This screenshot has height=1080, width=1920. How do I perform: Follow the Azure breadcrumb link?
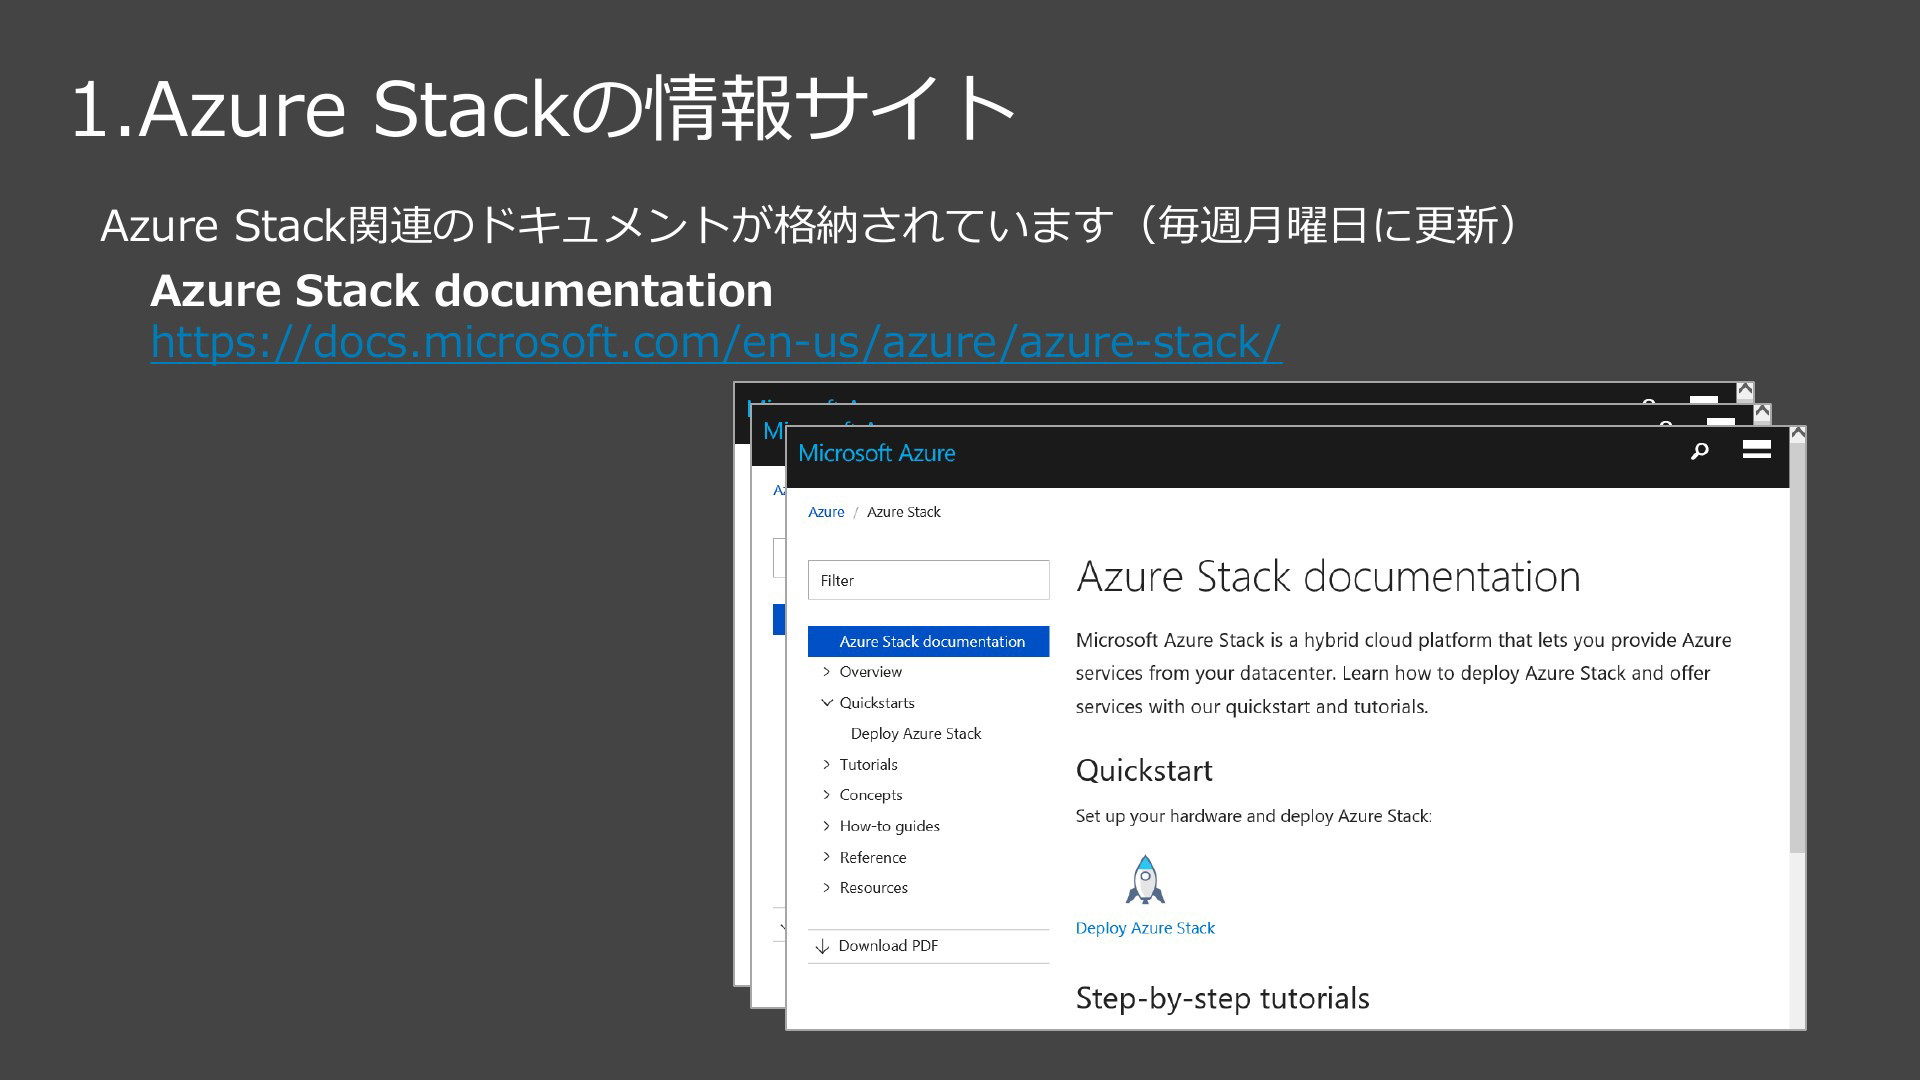click(826, 512)
